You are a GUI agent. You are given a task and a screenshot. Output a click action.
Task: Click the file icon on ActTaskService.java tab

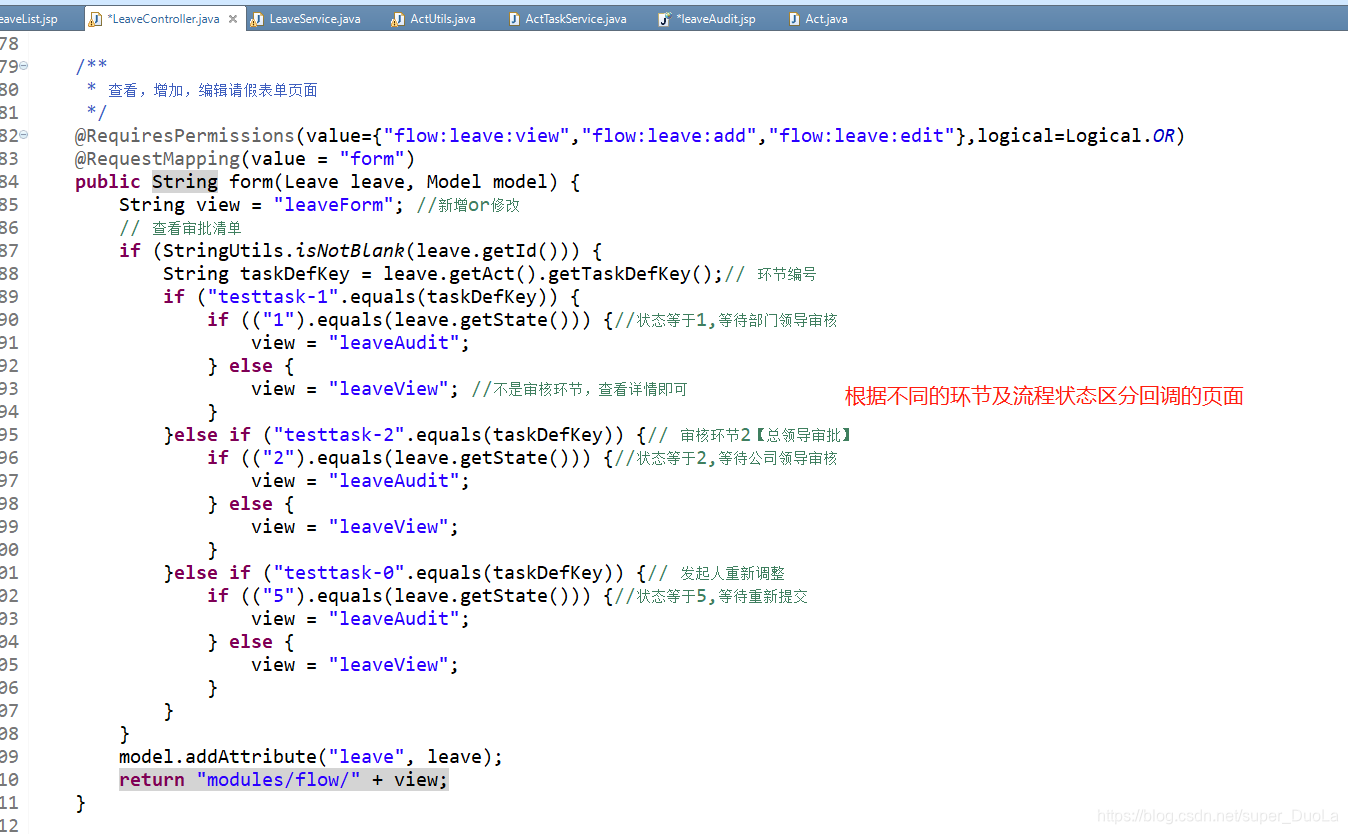514,19
